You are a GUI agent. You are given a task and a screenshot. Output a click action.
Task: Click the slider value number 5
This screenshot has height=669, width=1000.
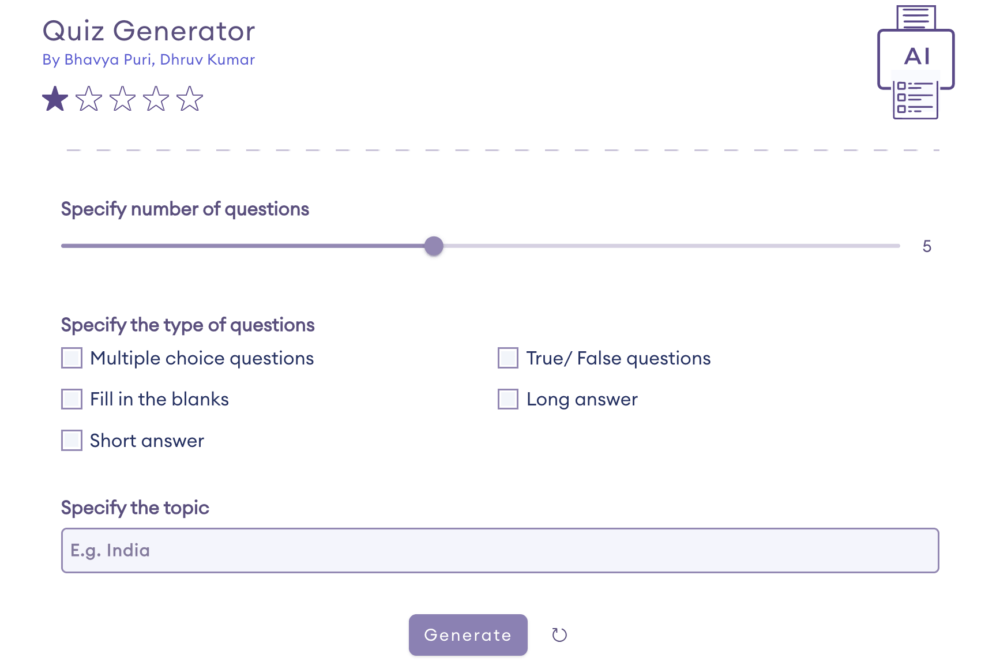(927, 246)
